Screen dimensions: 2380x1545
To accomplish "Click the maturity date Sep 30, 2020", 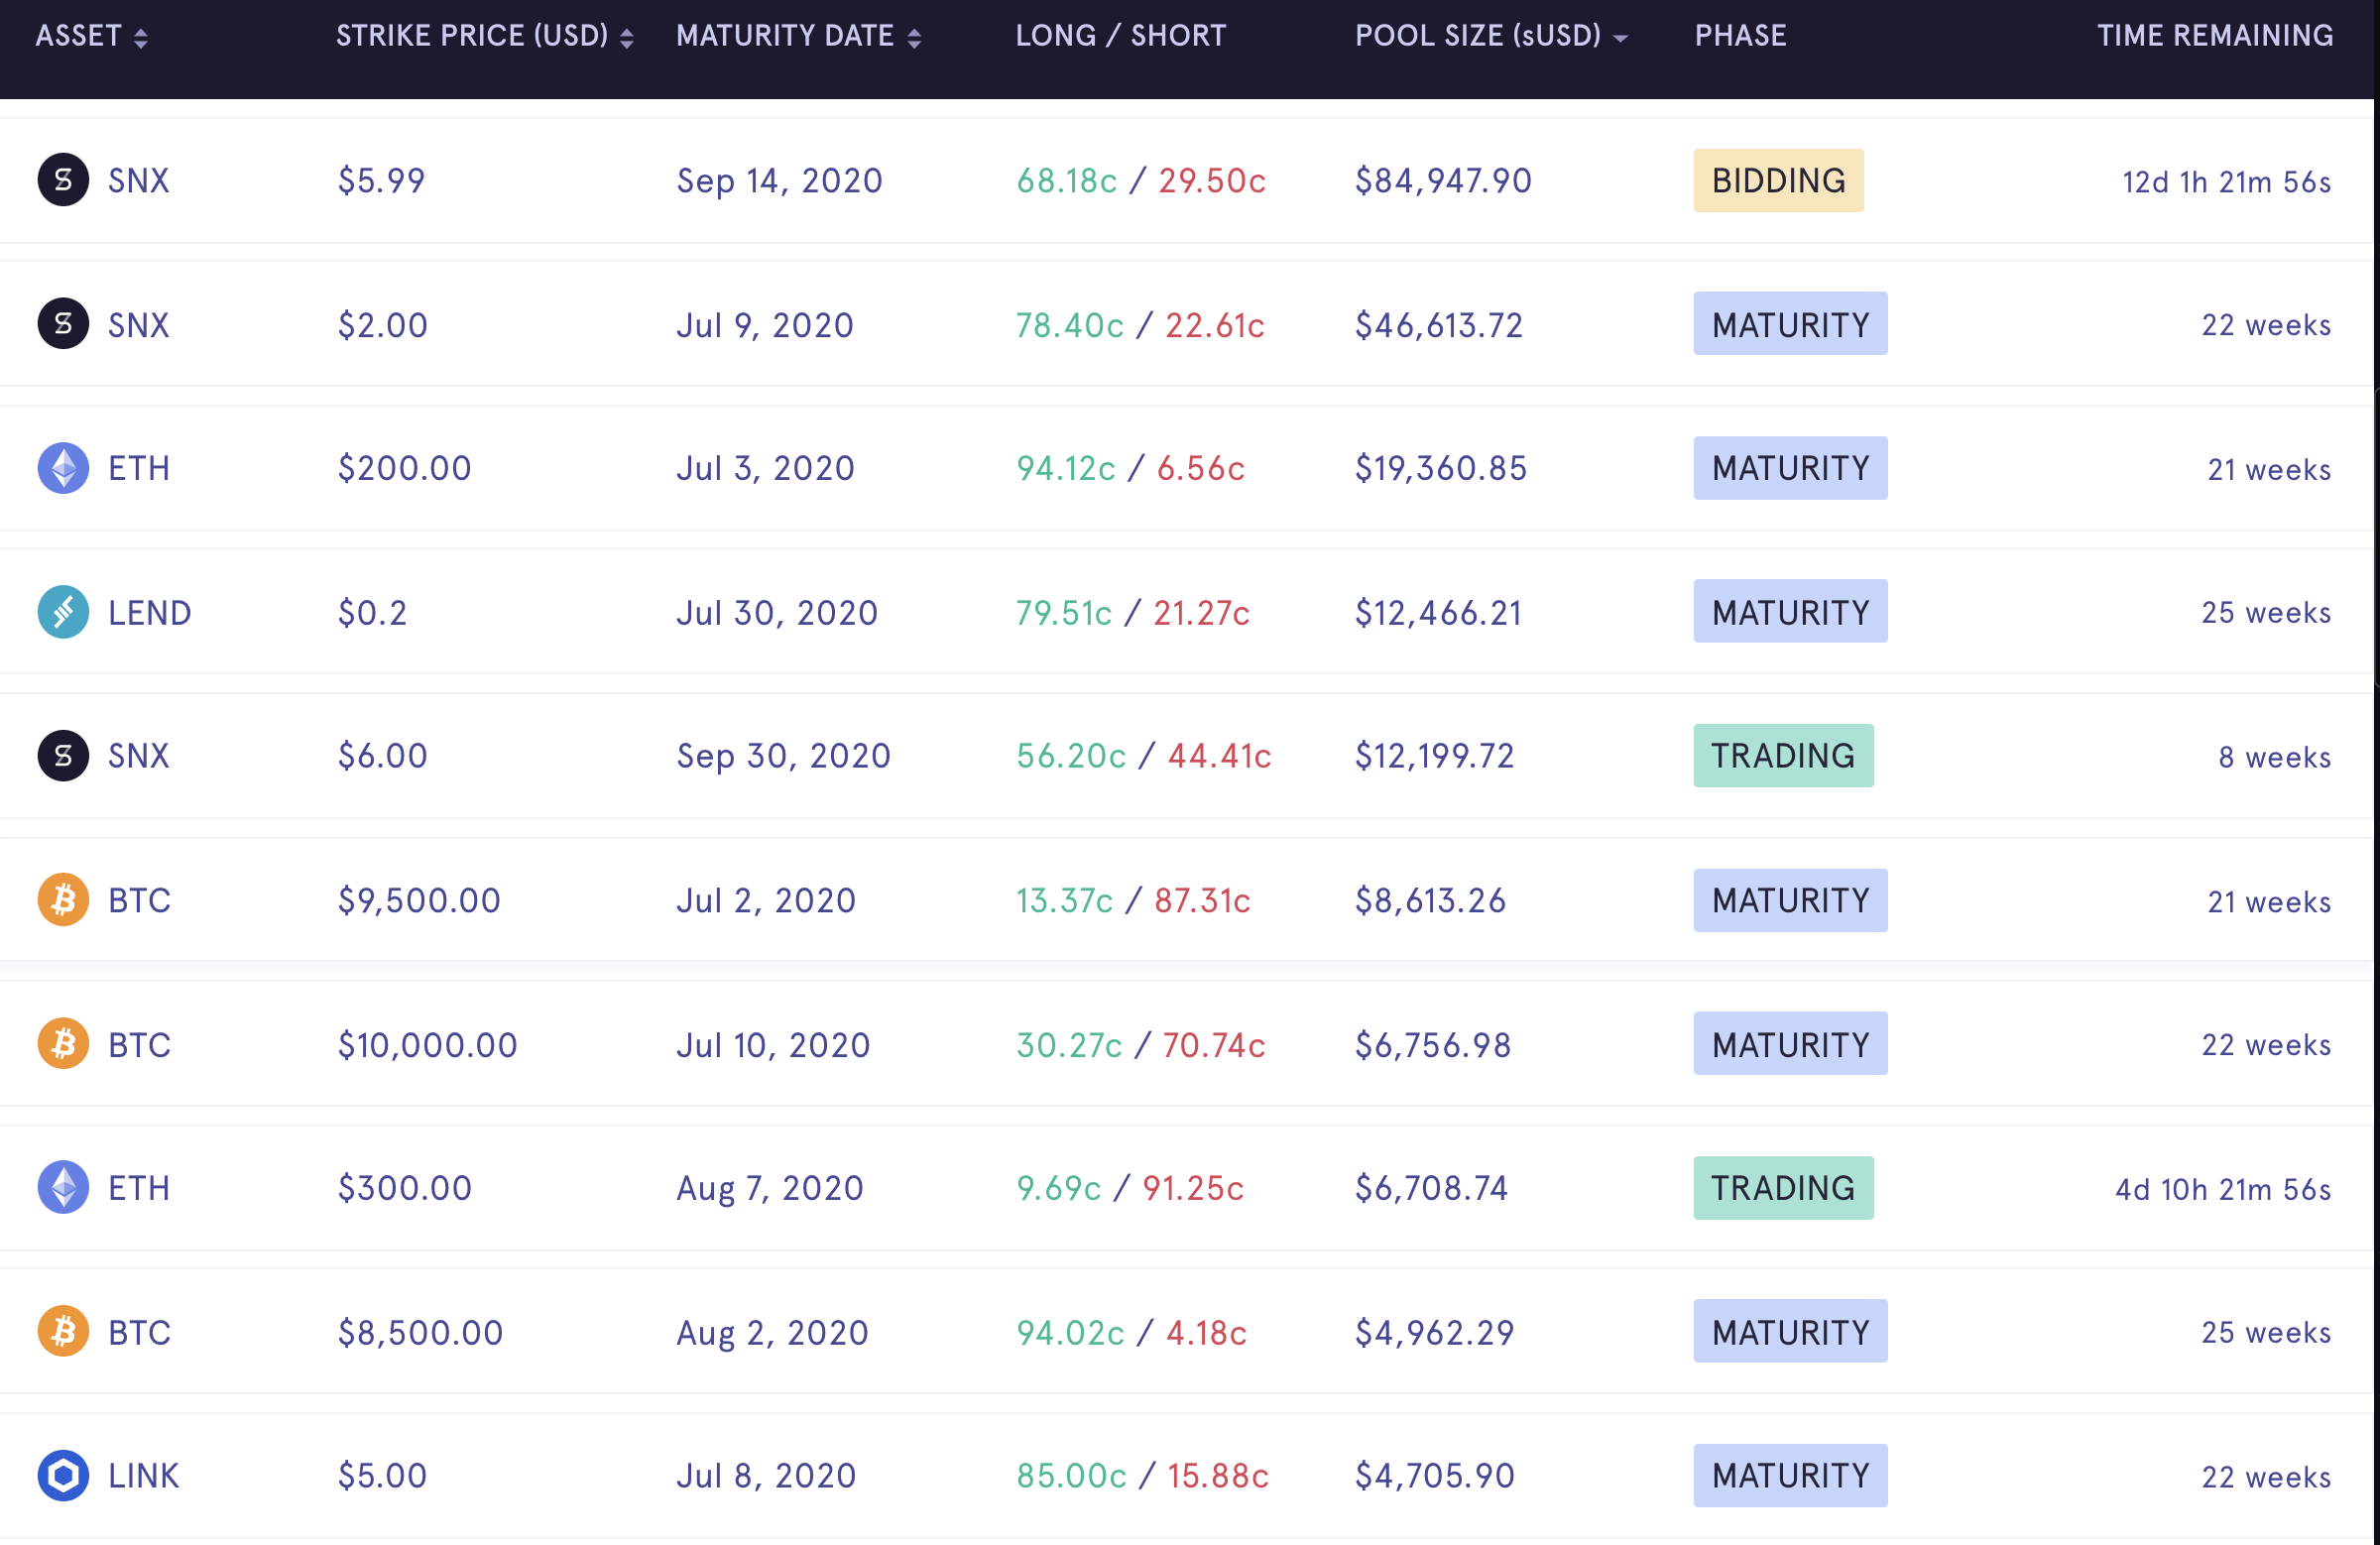I will pyautogui.click(x=783, y=757).
